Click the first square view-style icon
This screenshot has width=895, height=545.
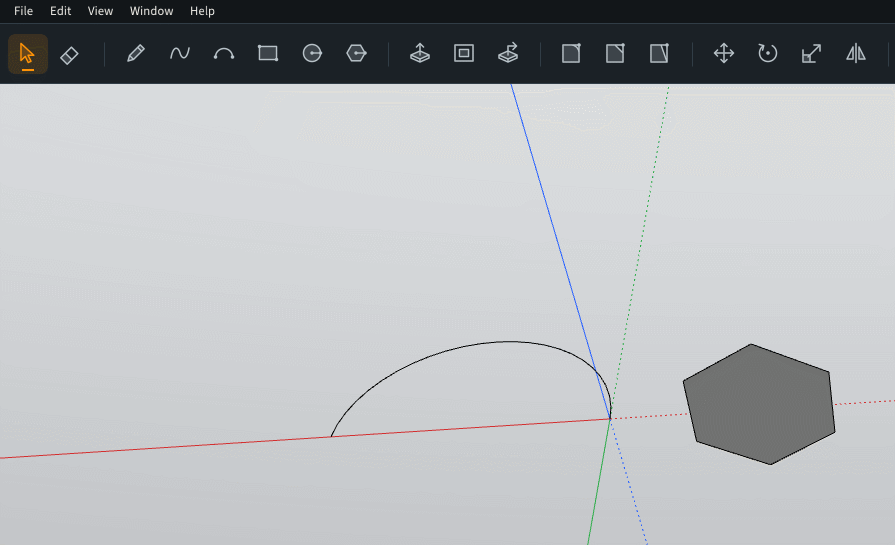click(571, 54)
